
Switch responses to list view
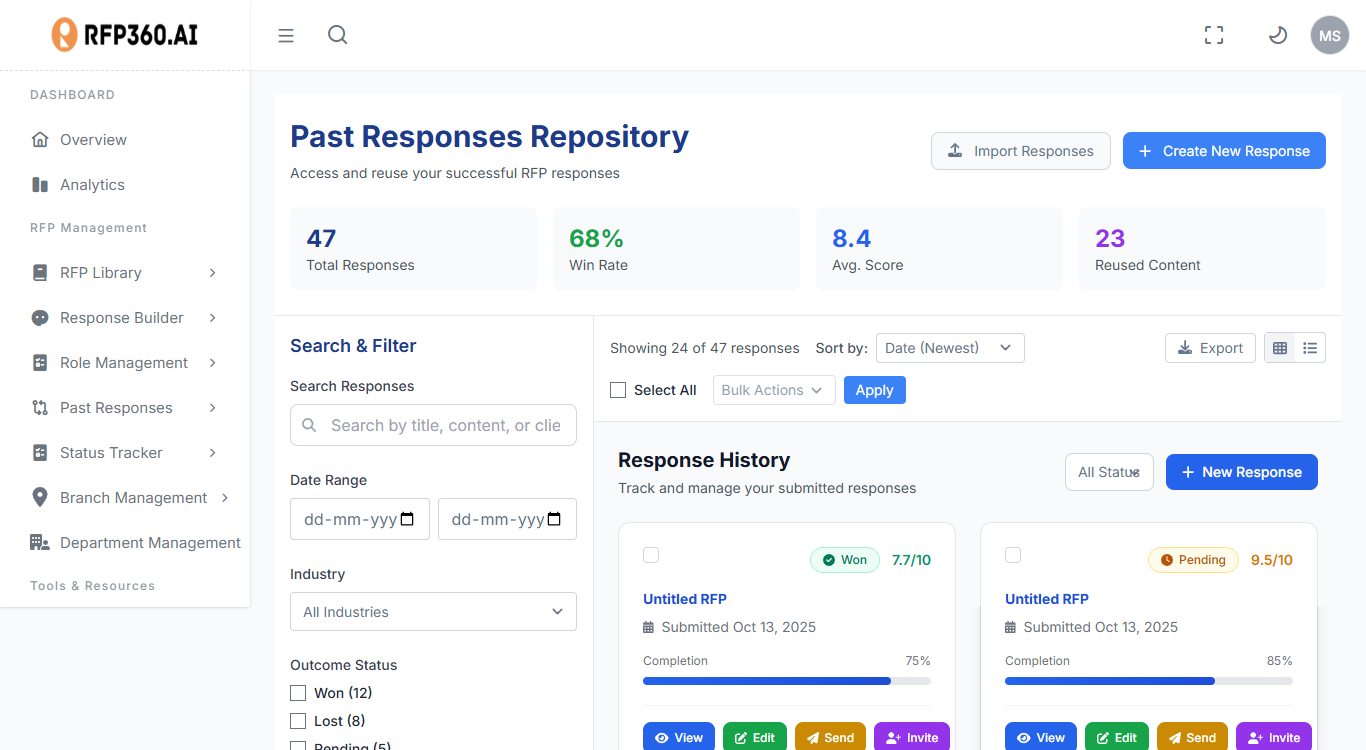pos(1310,347)
